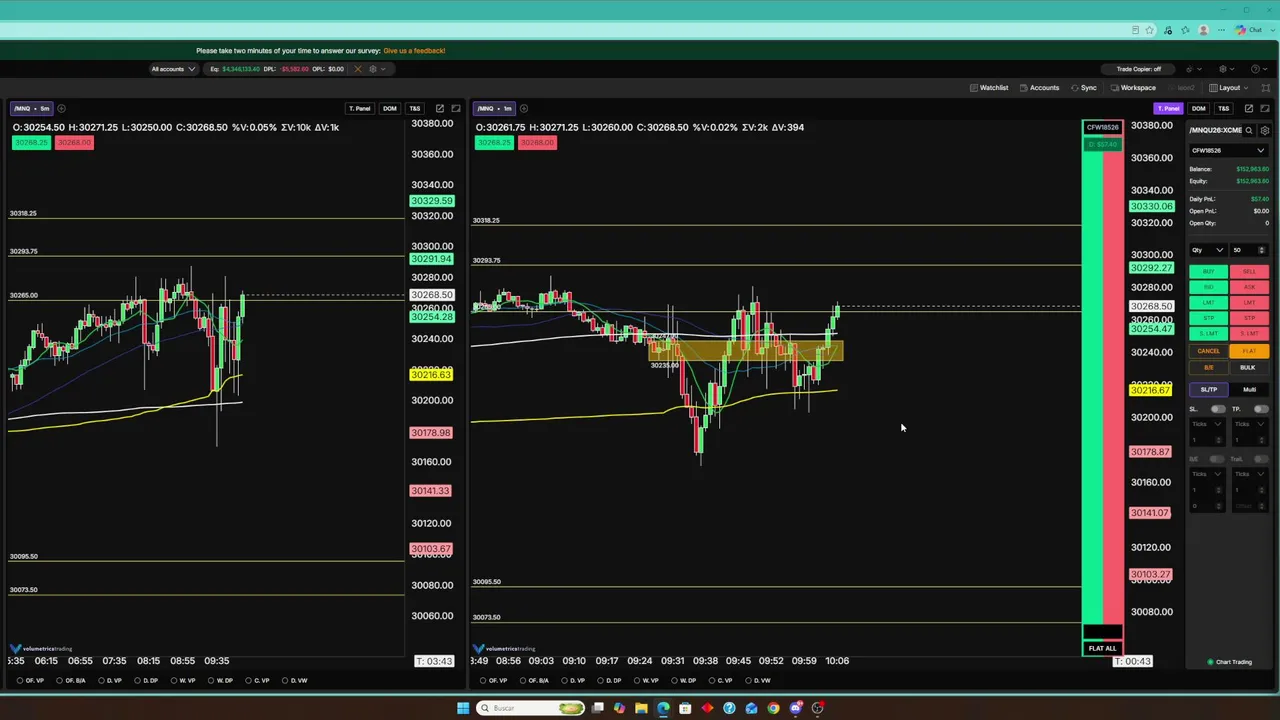1280x720 pixels.
Task: Toggle OF. VP on left chart
Action: (30, 680)
